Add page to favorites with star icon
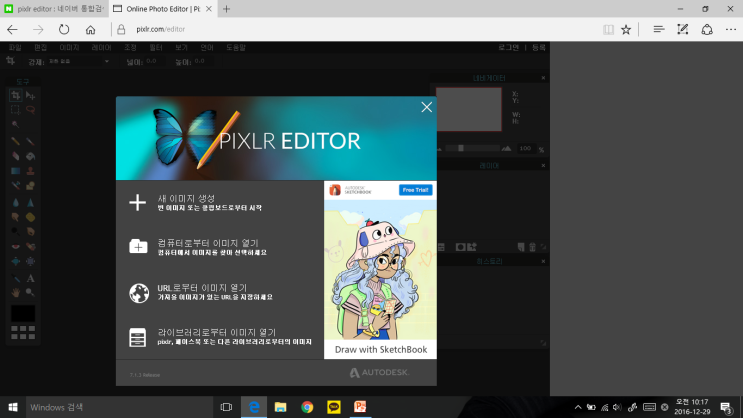Image resolution: width=743 pixels, height=418 pixels. pos(626,29)
